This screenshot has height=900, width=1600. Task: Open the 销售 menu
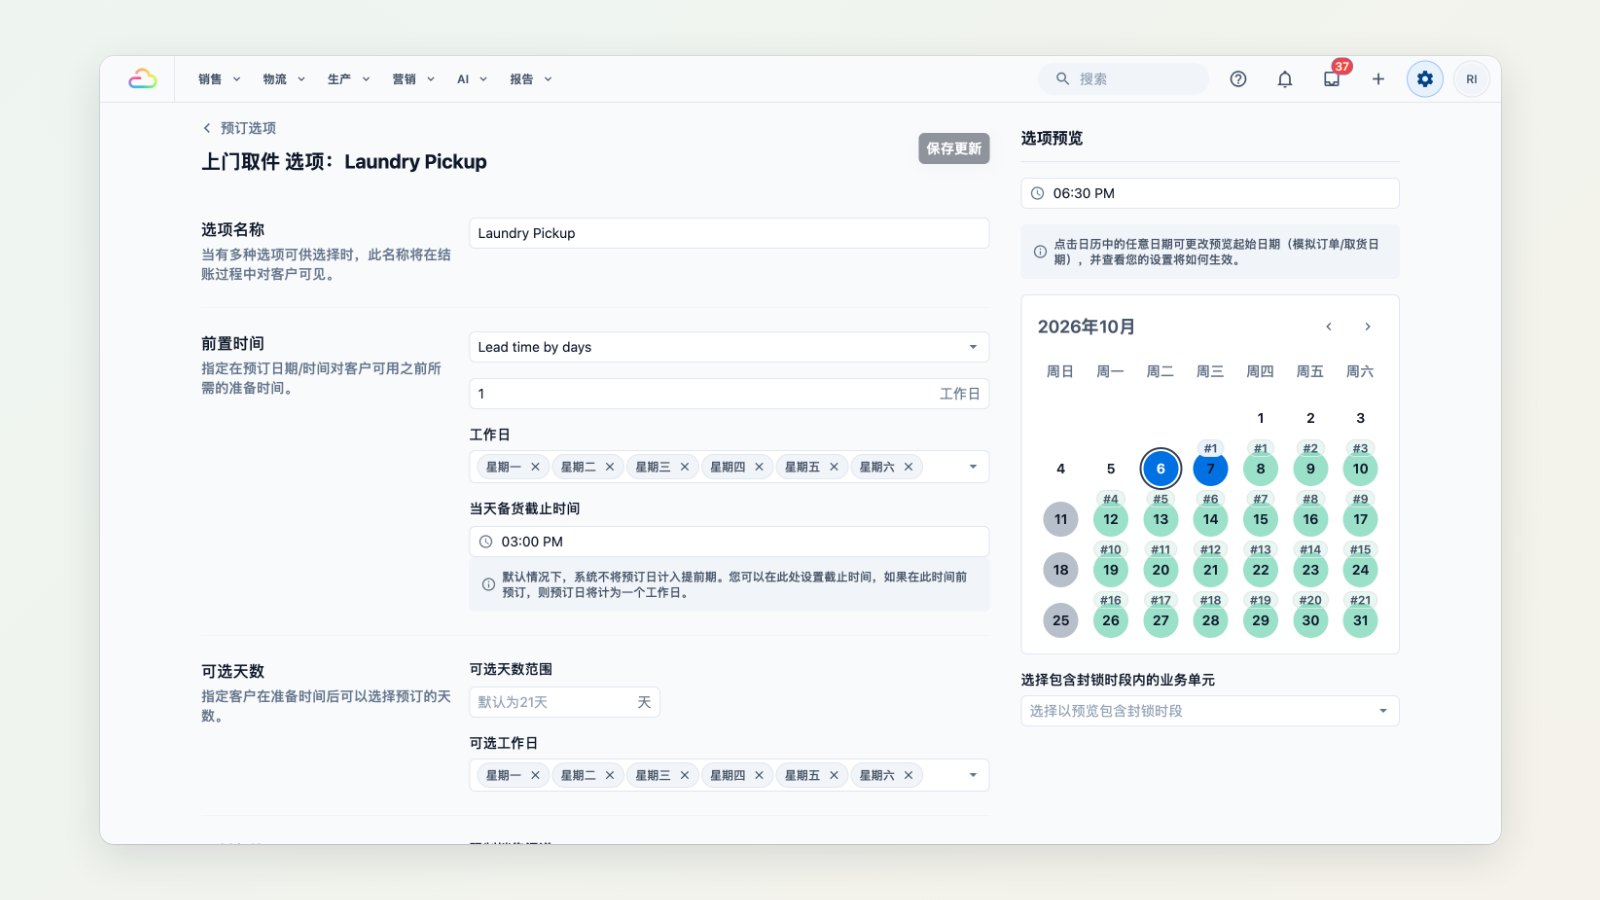click(x=219, y=79)
